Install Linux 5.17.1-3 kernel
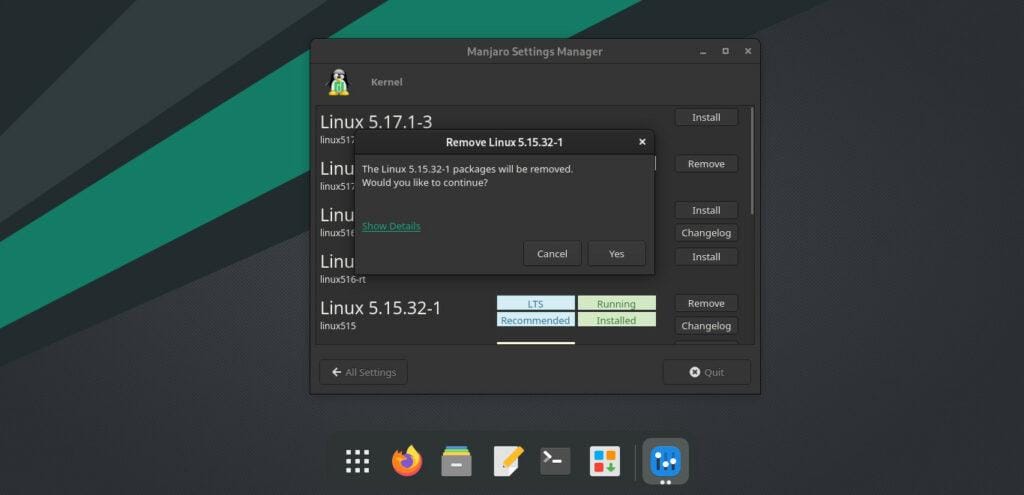1024x495 pixels. tap(706, 118)
